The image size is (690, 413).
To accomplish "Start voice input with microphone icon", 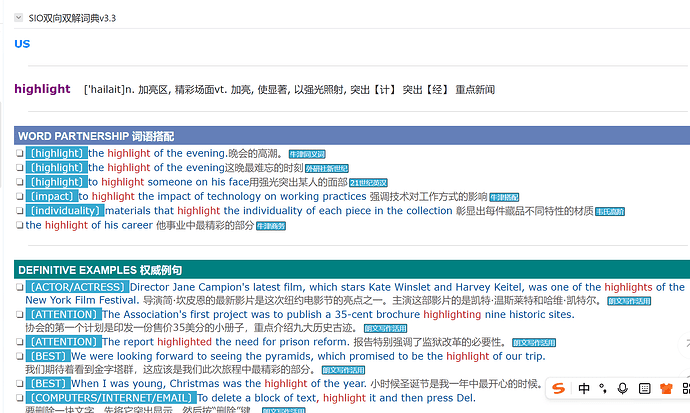I will [622, 389].
